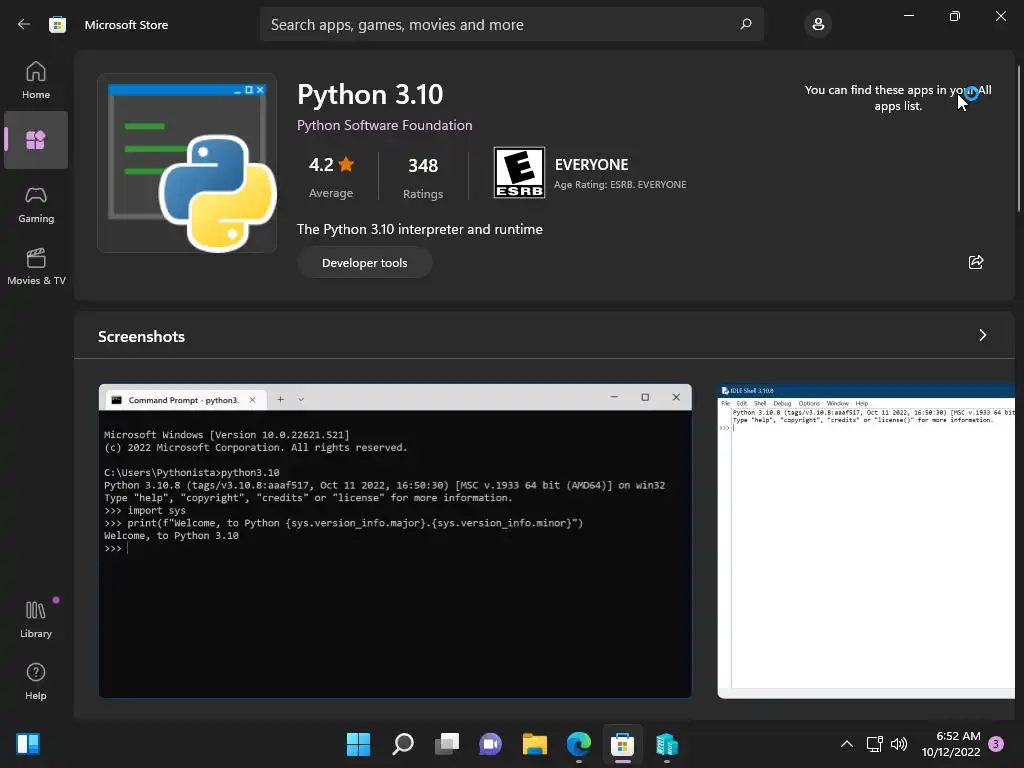The height and width of the screenshot is (768, 1024).
Task: Open the rightmost blue taskbar app icon
Action: tap(667, 744)
